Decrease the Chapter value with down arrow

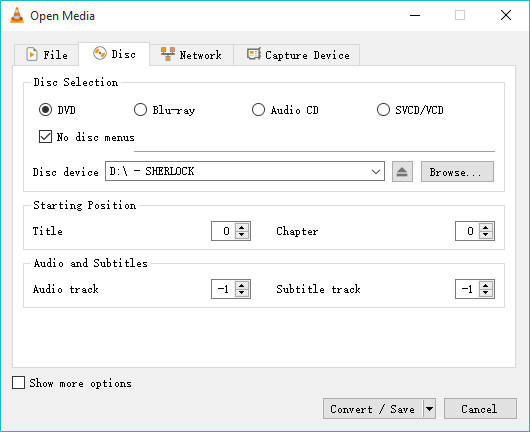(486, 235)
